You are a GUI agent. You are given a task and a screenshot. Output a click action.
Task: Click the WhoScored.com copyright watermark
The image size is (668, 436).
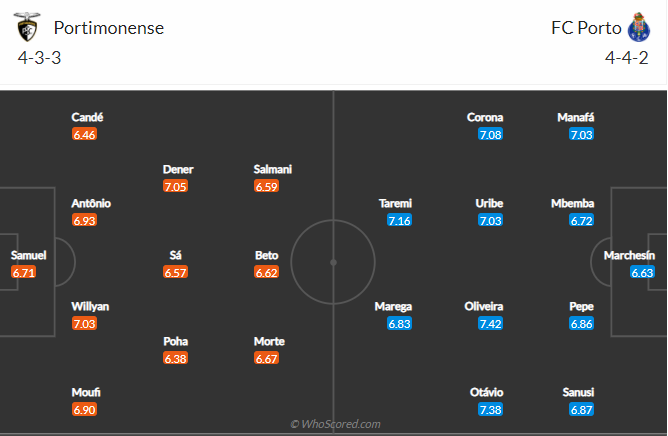pyautogui.click(x=335, y=424)
